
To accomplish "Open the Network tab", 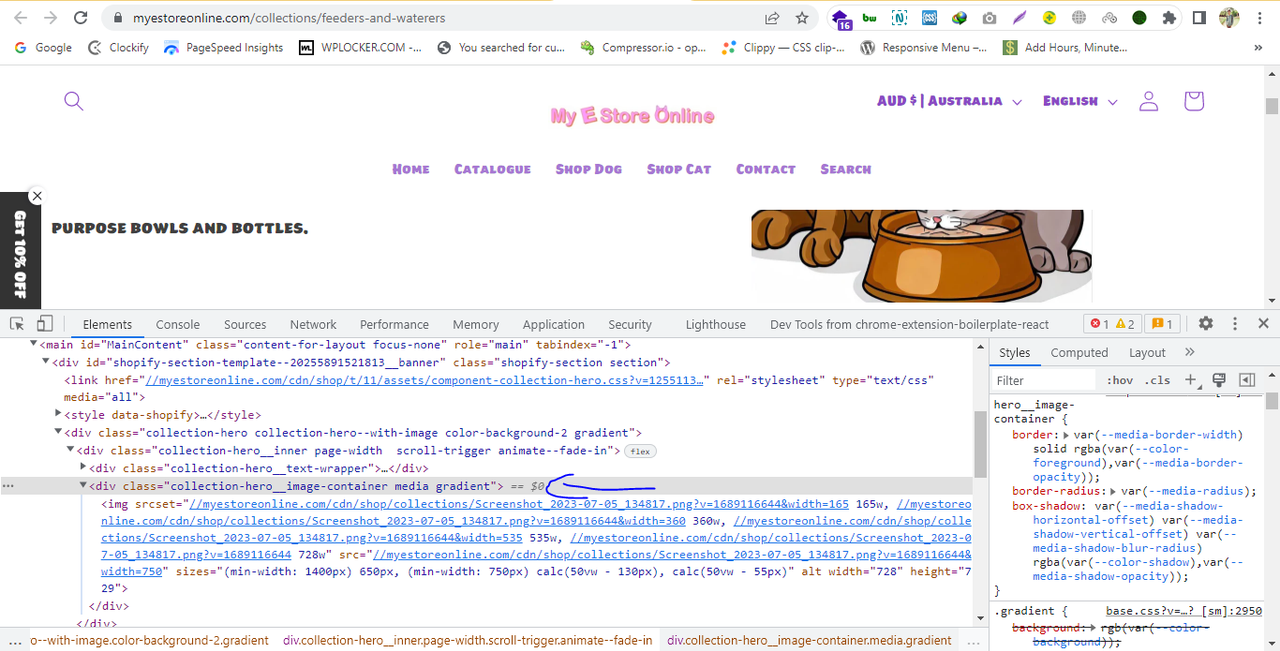I will point(313,324).
